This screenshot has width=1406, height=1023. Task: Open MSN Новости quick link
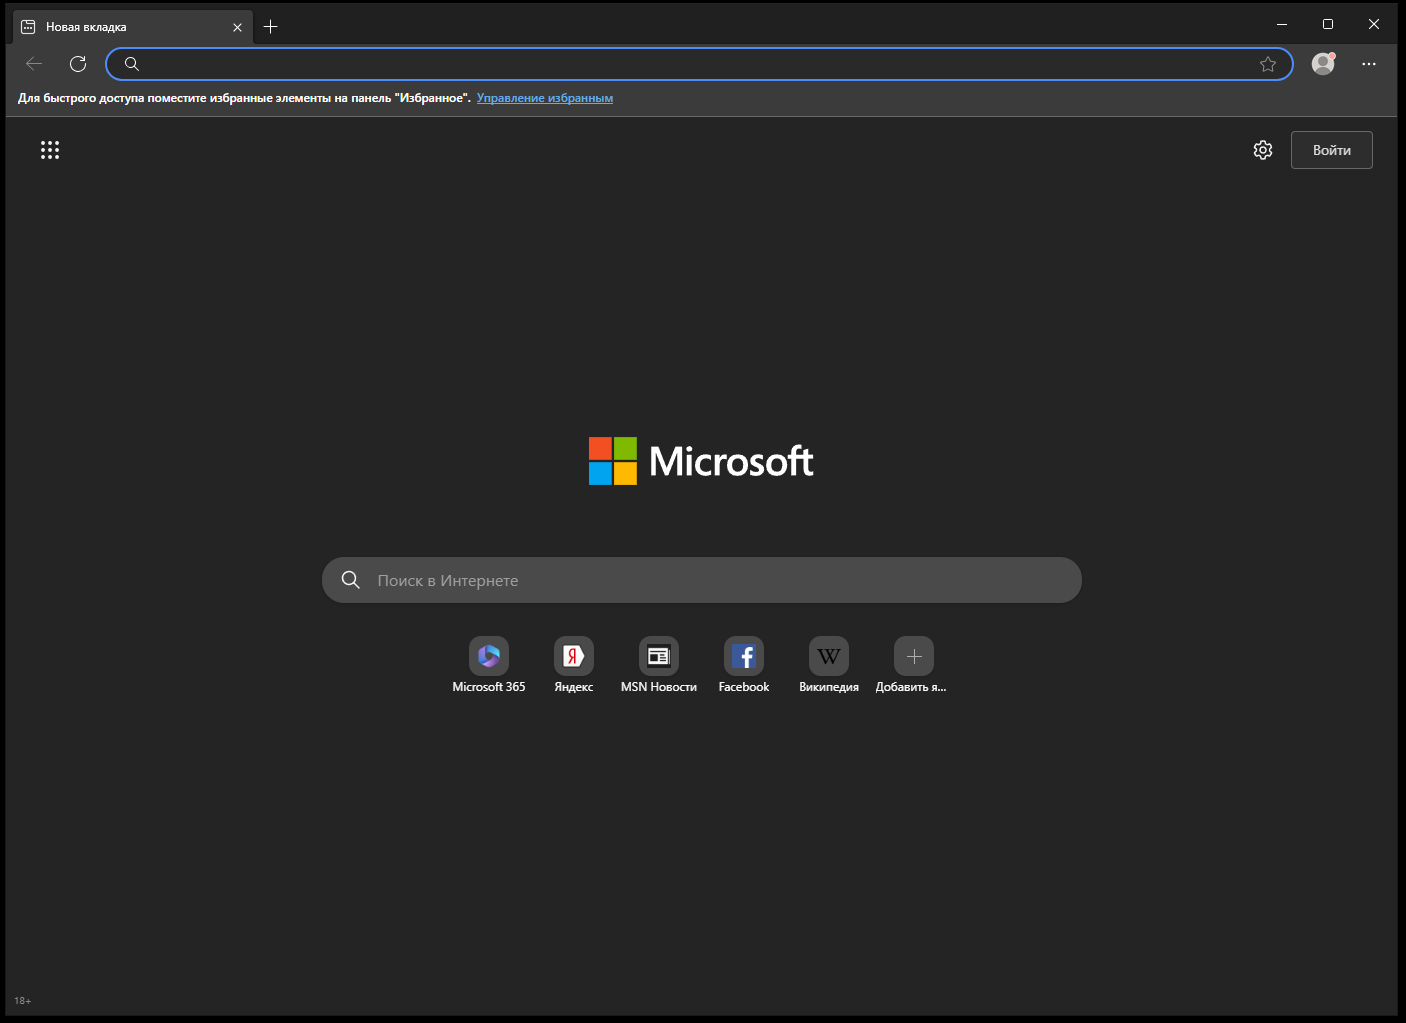[659, 665]
